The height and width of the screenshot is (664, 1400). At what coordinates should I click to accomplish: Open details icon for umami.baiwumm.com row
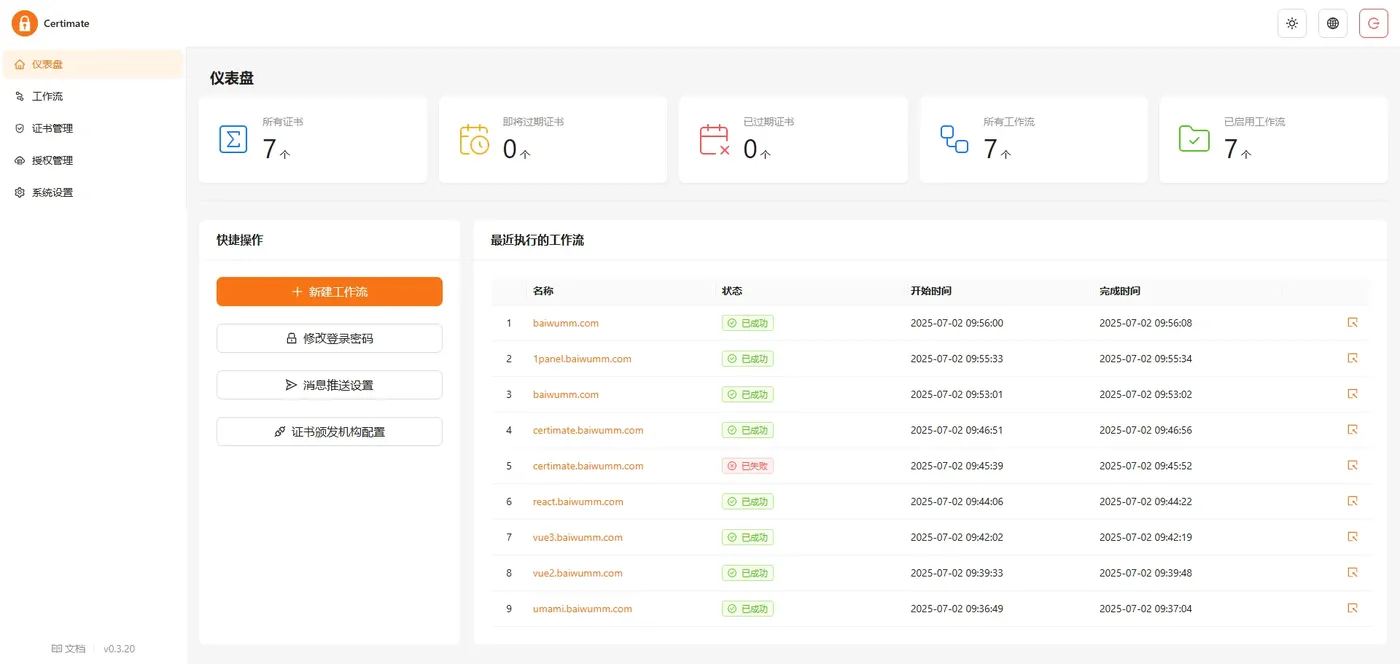tap(1352, 608)
